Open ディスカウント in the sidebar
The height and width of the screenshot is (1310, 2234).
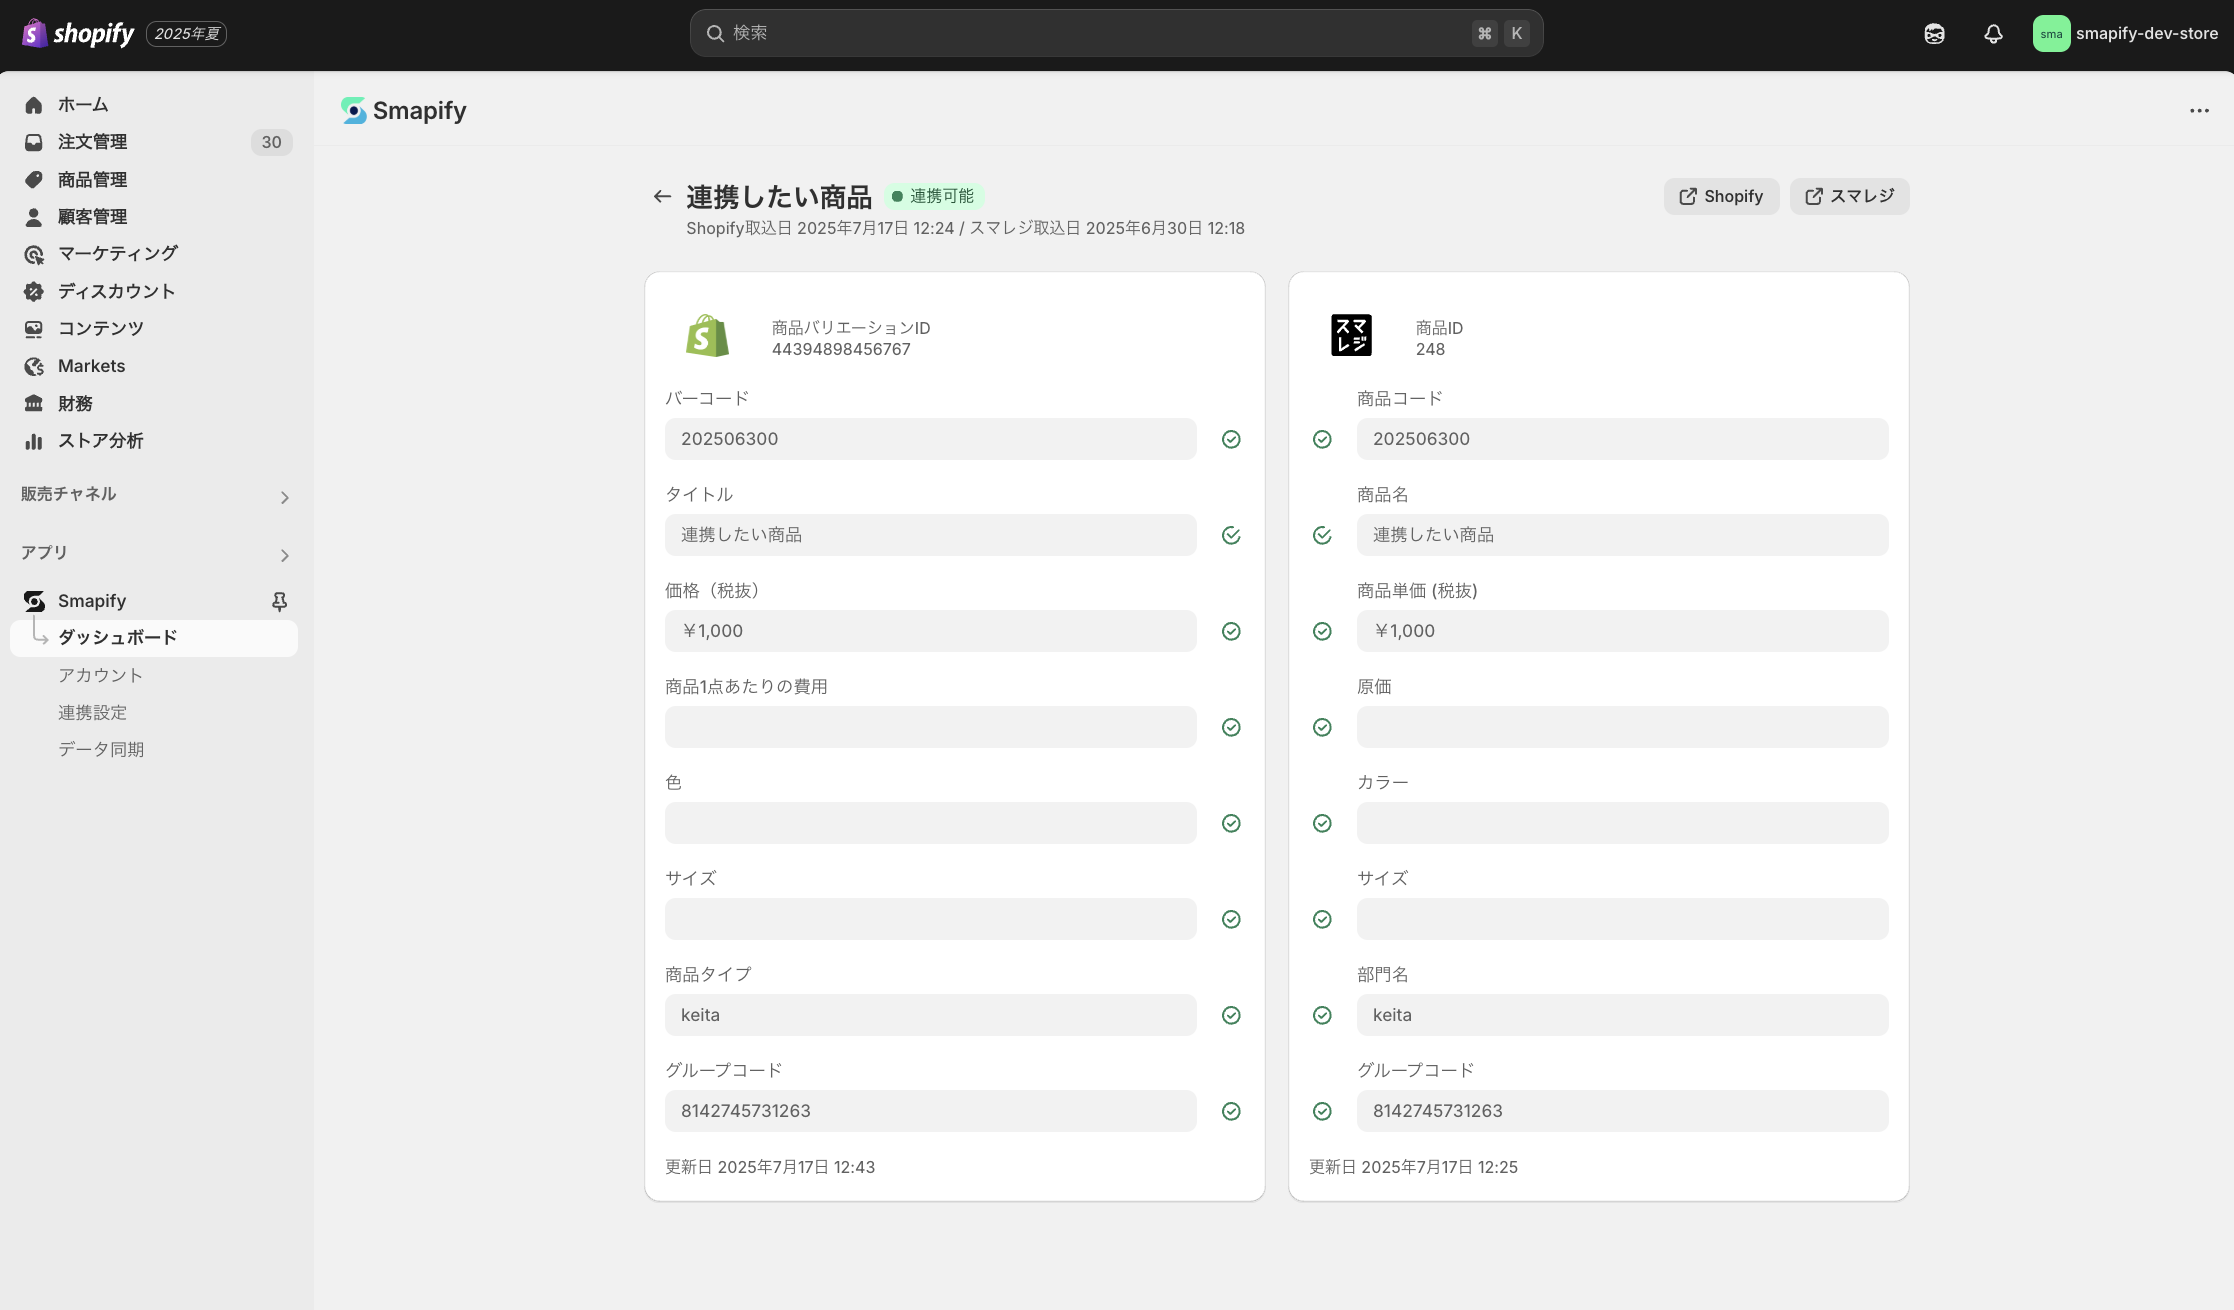tap(156, 291)
